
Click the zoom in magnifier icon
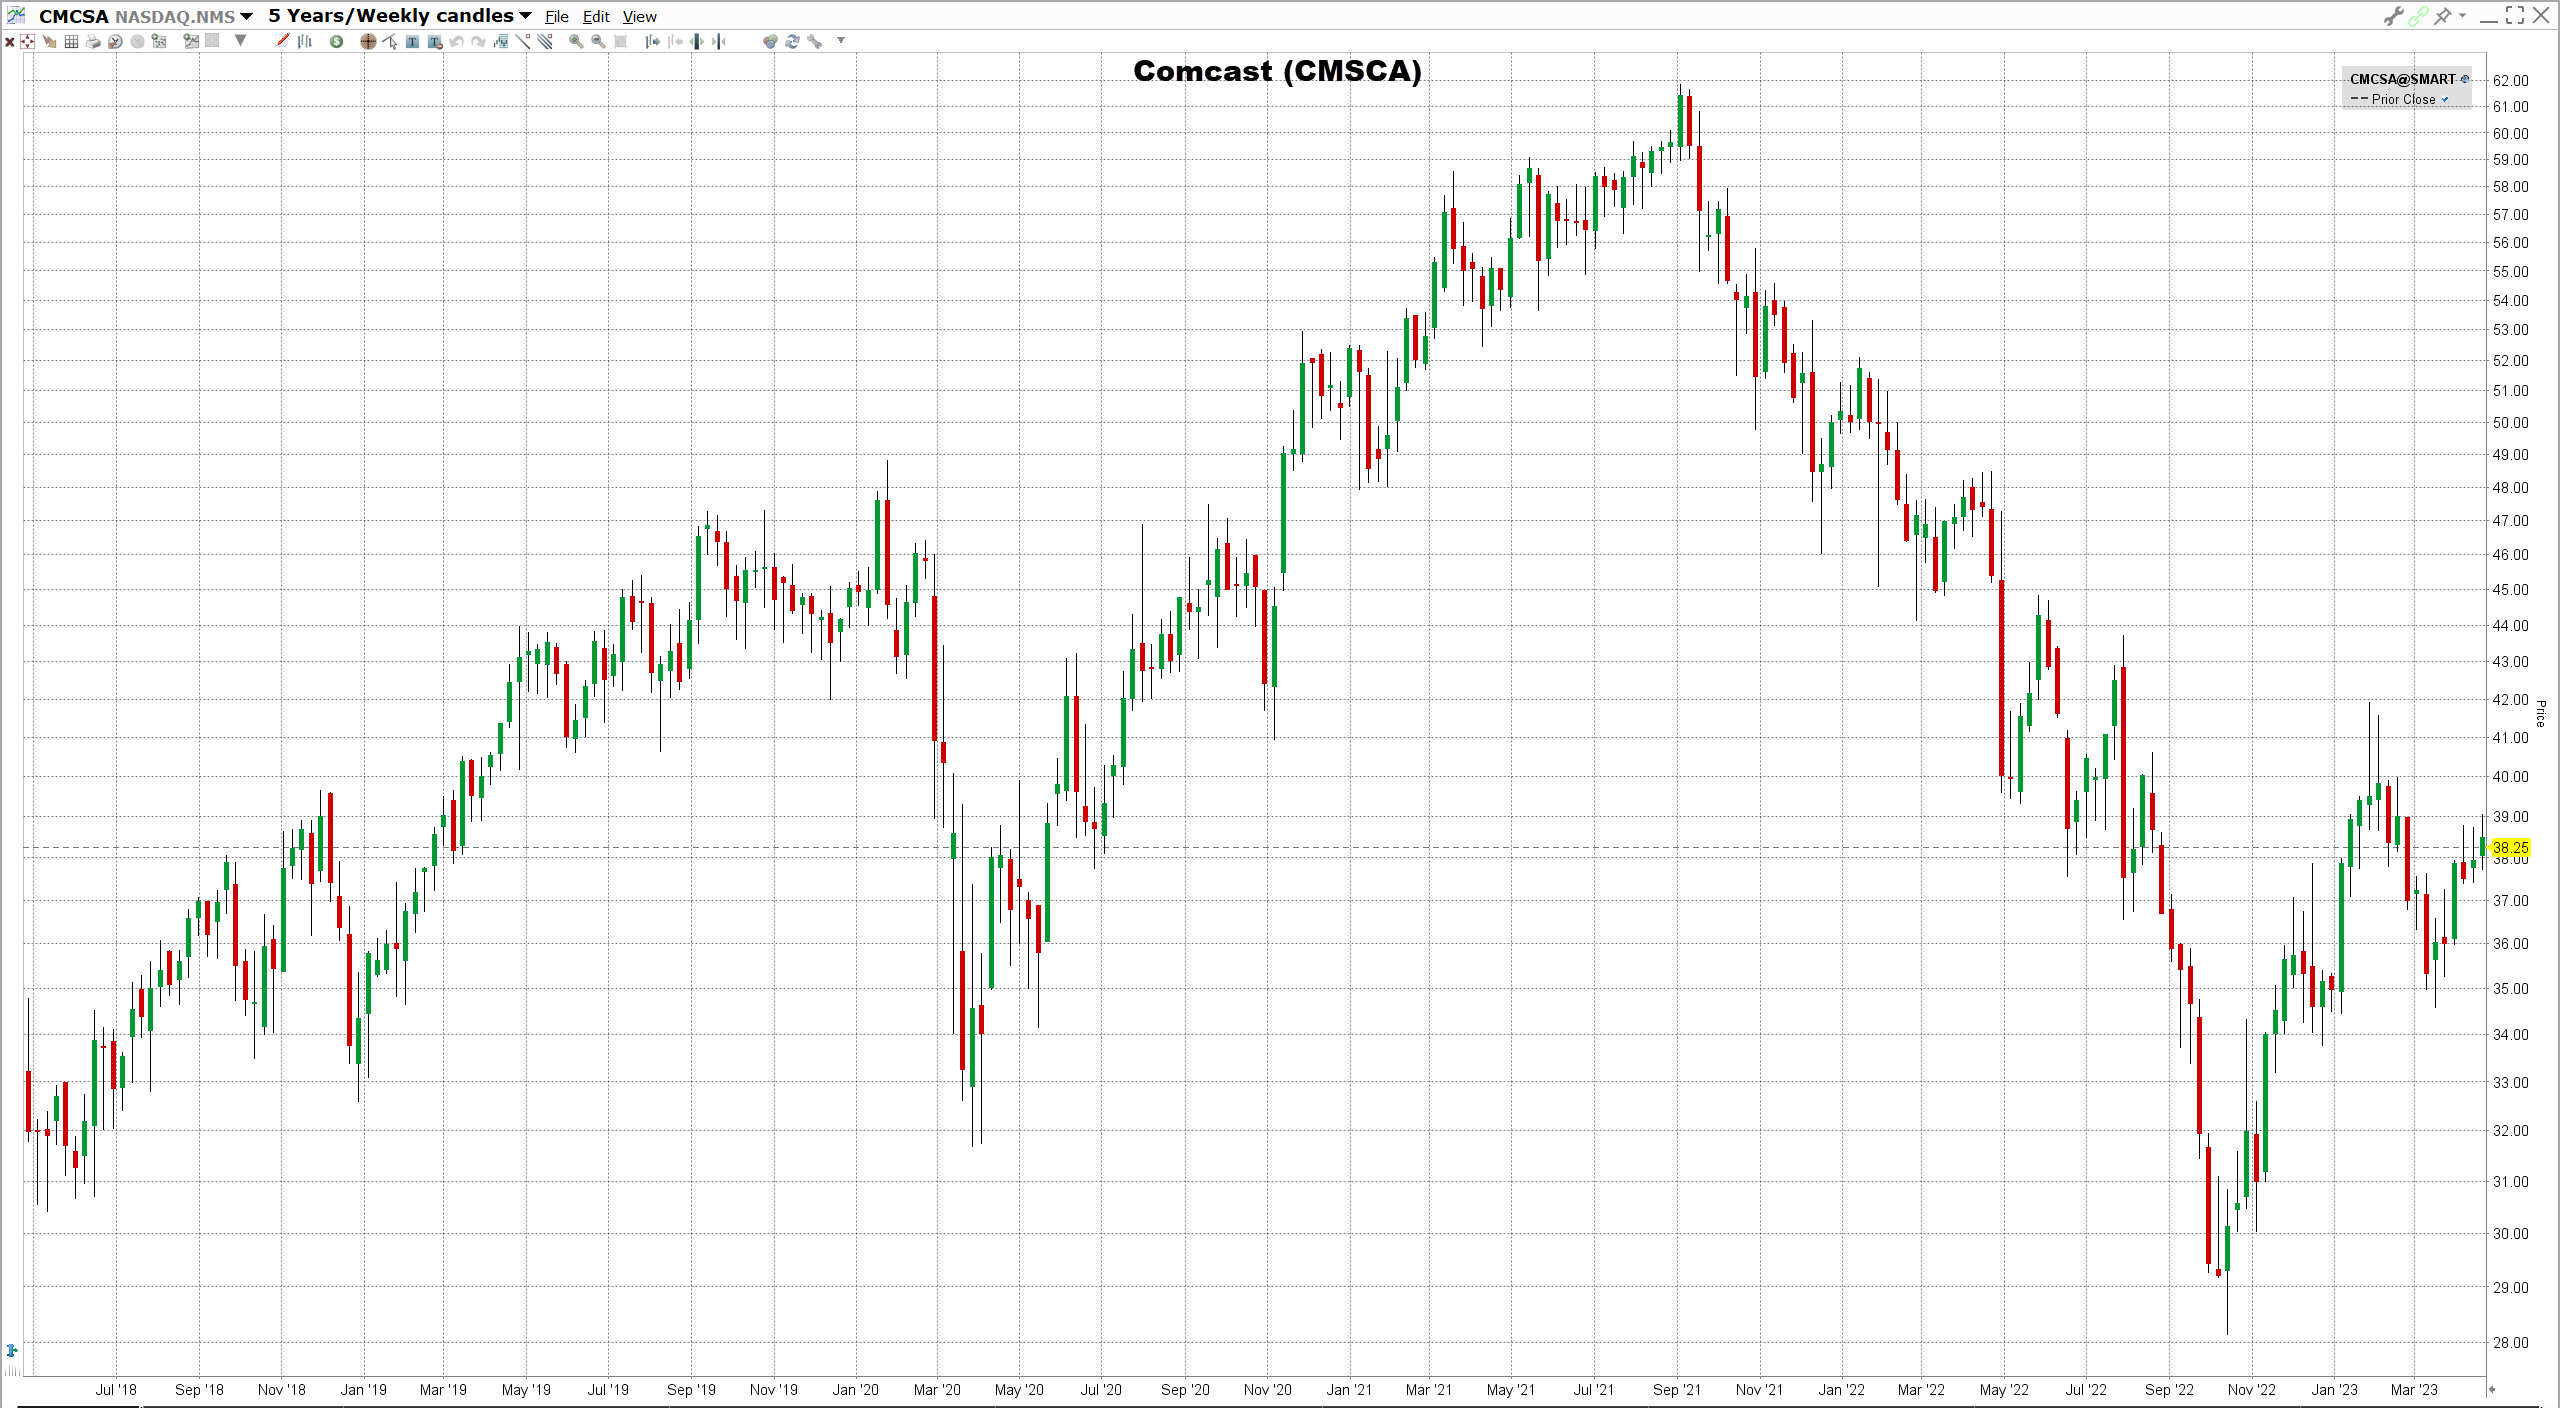tap(576, 41)
